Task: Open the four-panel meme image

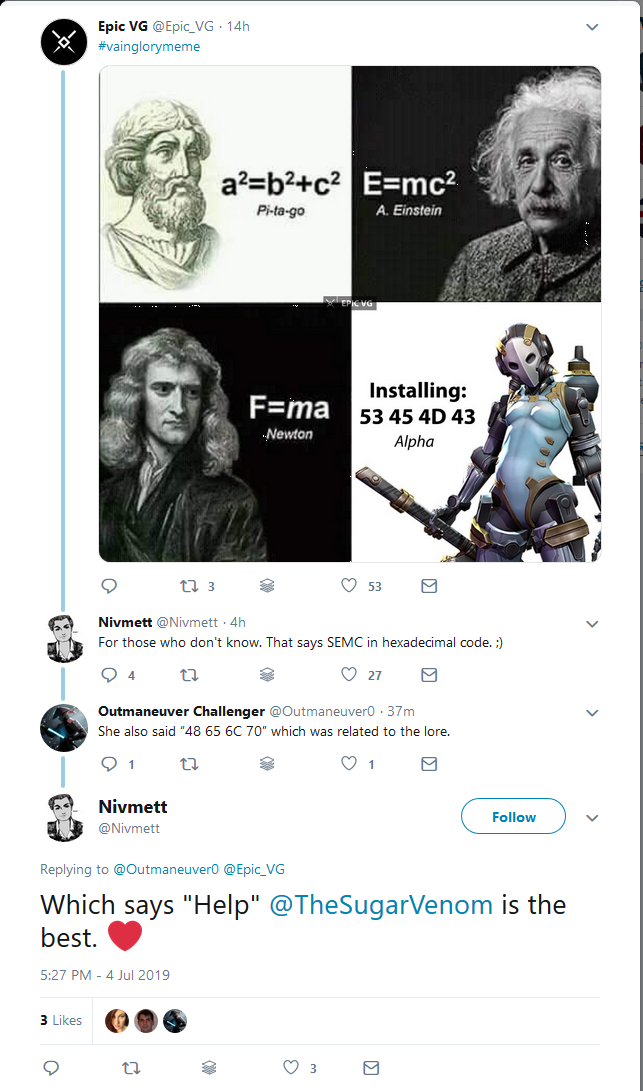Action: click(x=350, y=314)
